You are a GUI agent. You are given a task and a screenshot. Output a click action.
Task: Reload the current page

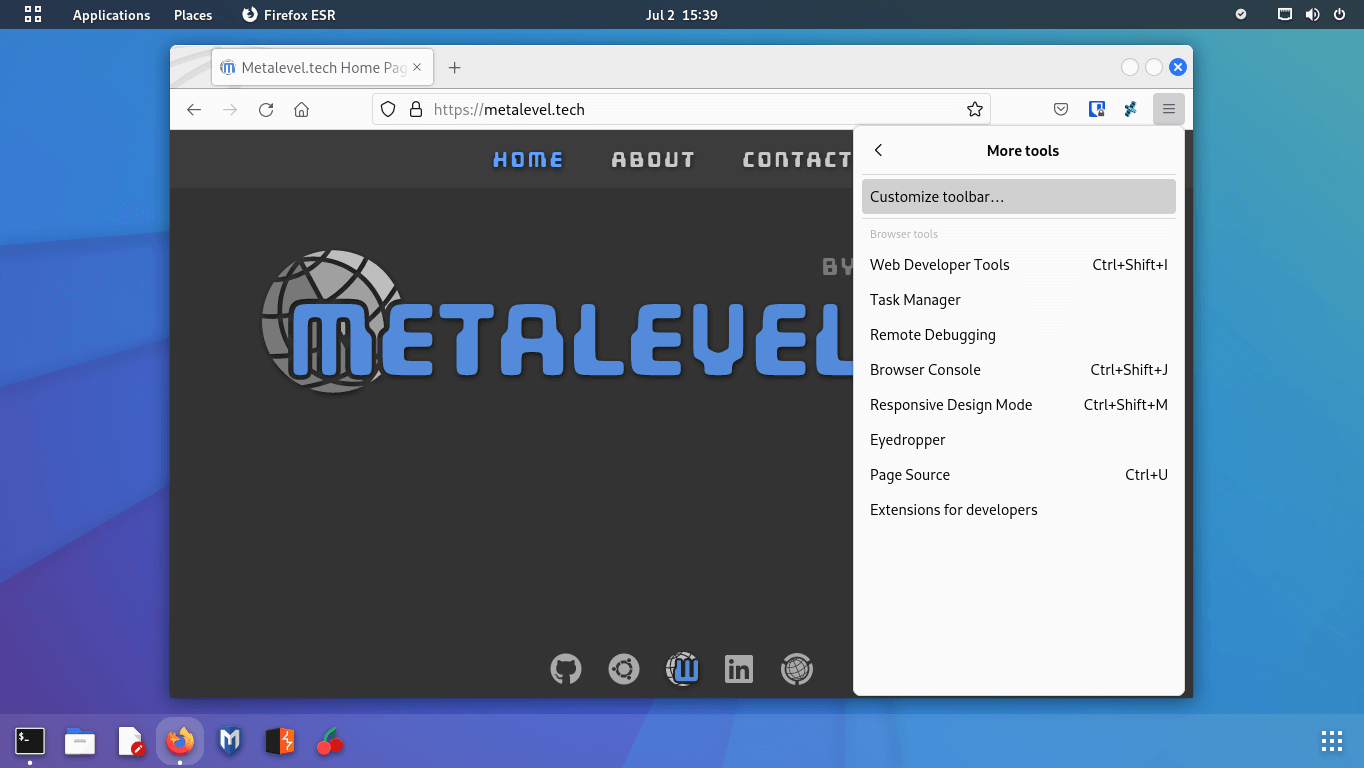pyautogui.click(x=266, y=110)
